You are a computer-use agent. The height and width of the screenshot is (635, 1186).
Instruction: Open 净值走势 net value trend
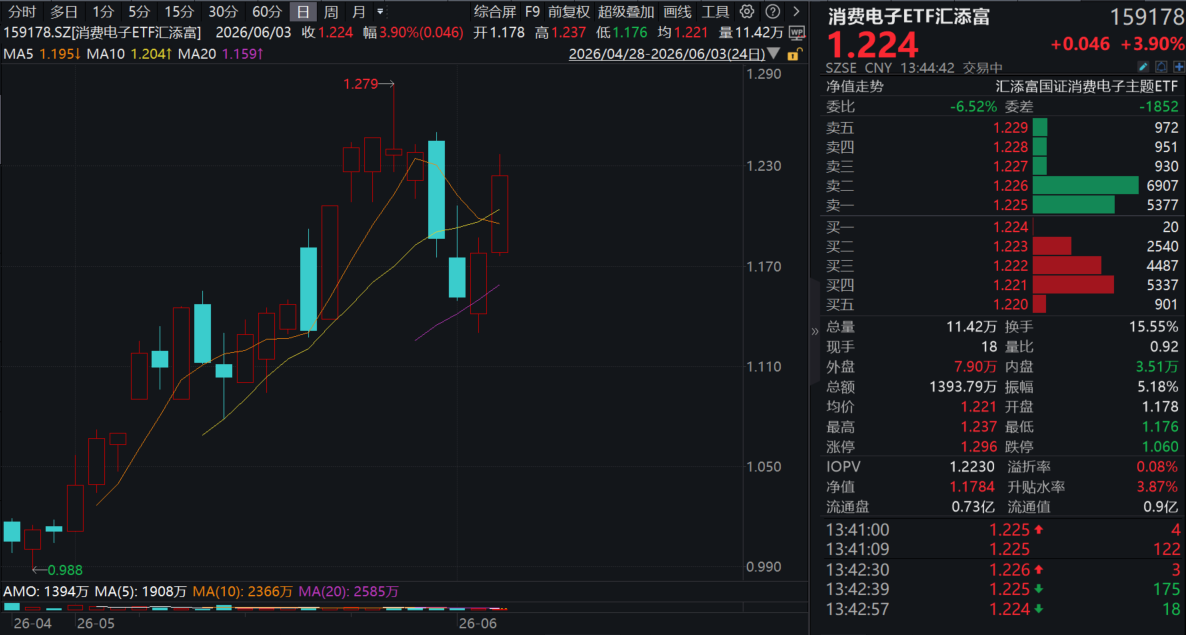(x=855, y=87)
